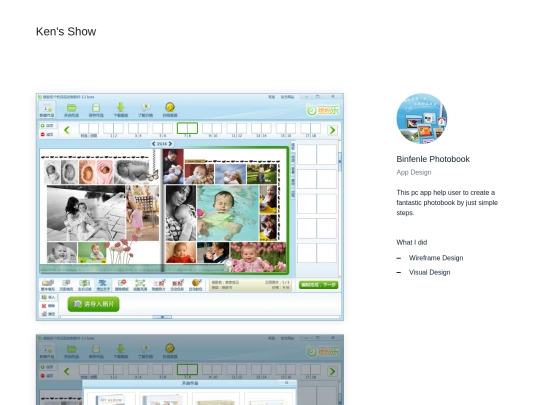The width and height of the screenshot is (540, 405).
Task: Choose the last blank layout in right template panel
Action: click(x=316, y=253)
